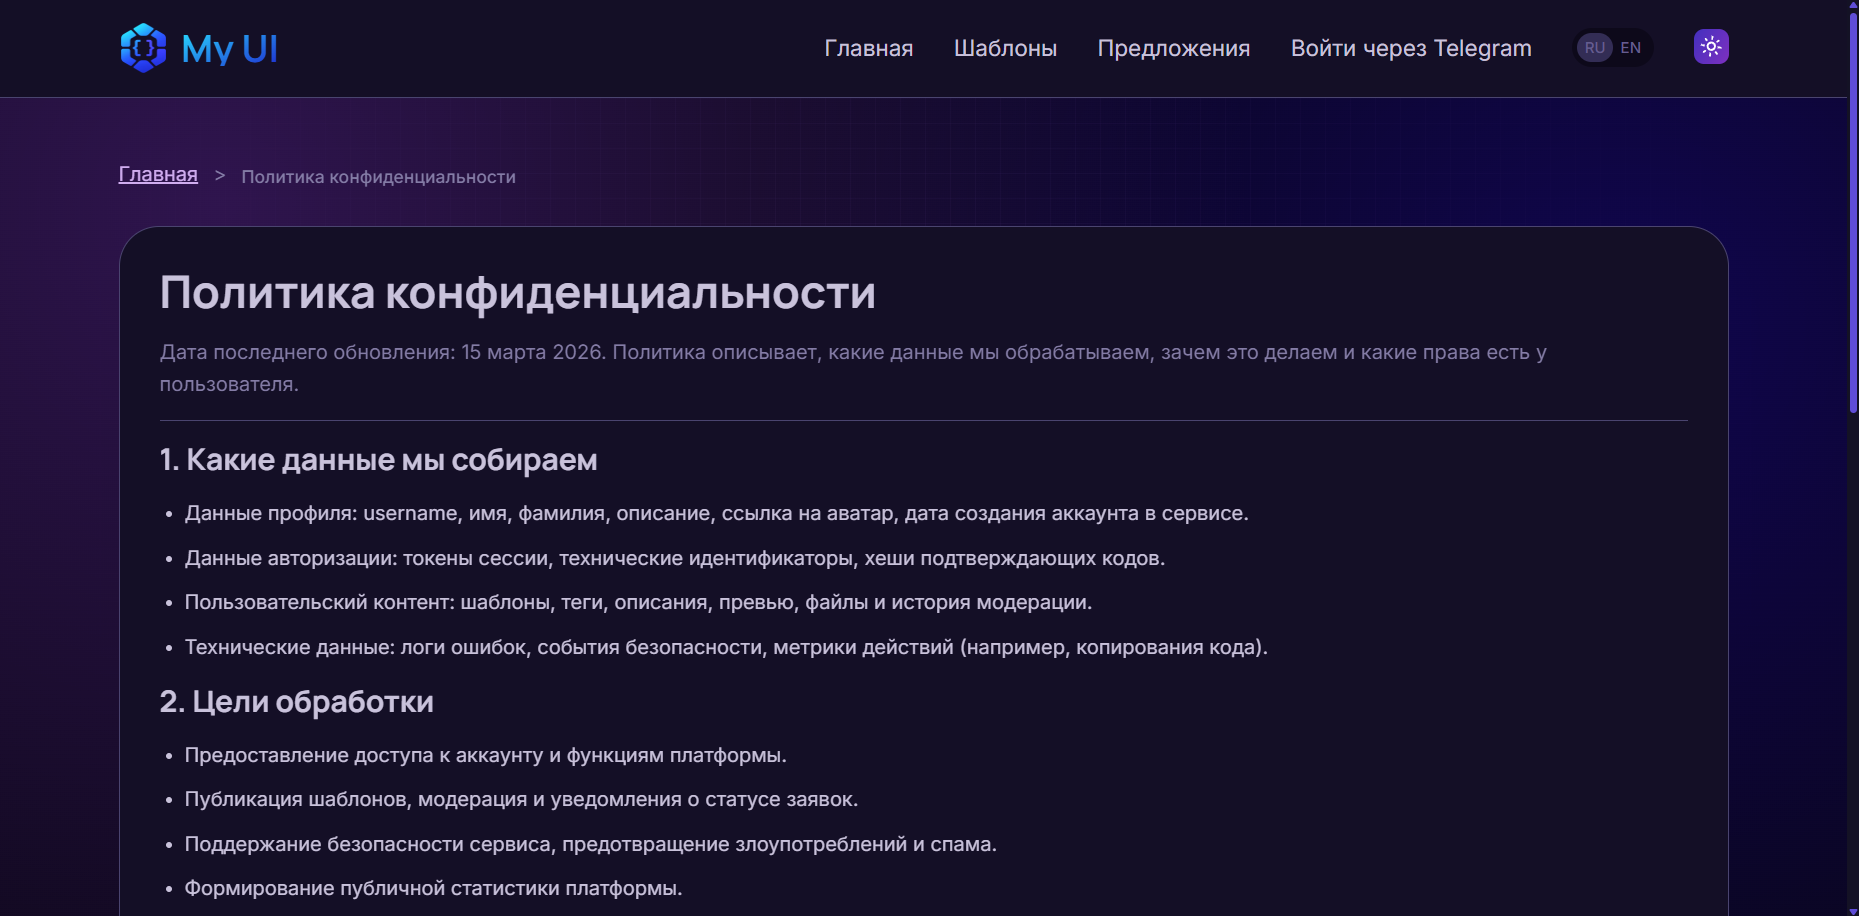Click the line Поддержание безопасности сервиса
The image size is (1859, 916).
591,844
